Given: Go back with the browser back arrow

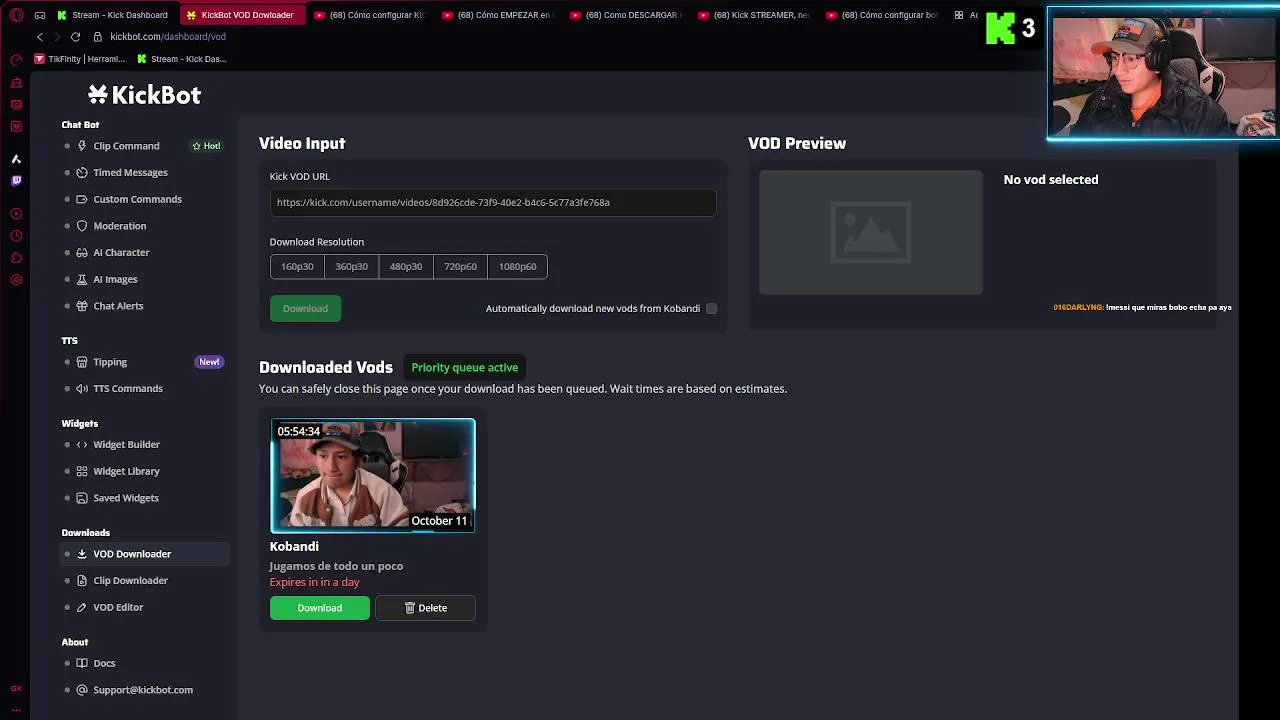Looking at the screenshot, I should coord(40,37).
